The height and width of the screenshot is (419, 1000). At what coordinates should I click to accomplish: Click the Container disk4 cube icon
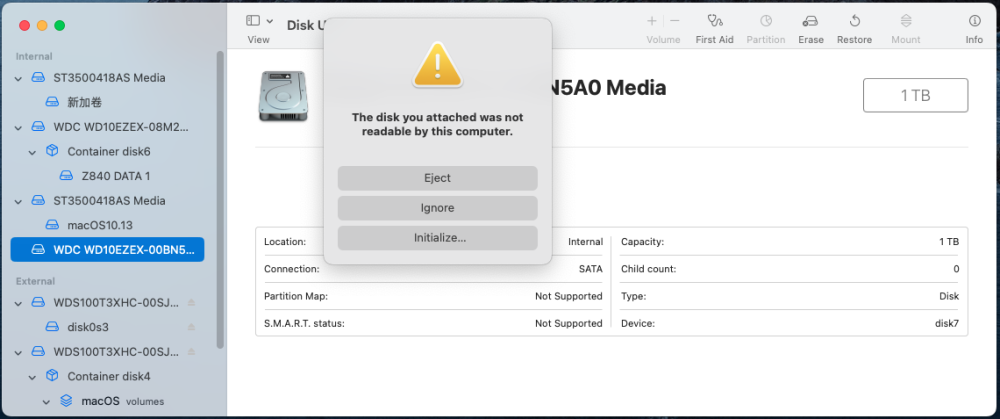click(52, 376)
